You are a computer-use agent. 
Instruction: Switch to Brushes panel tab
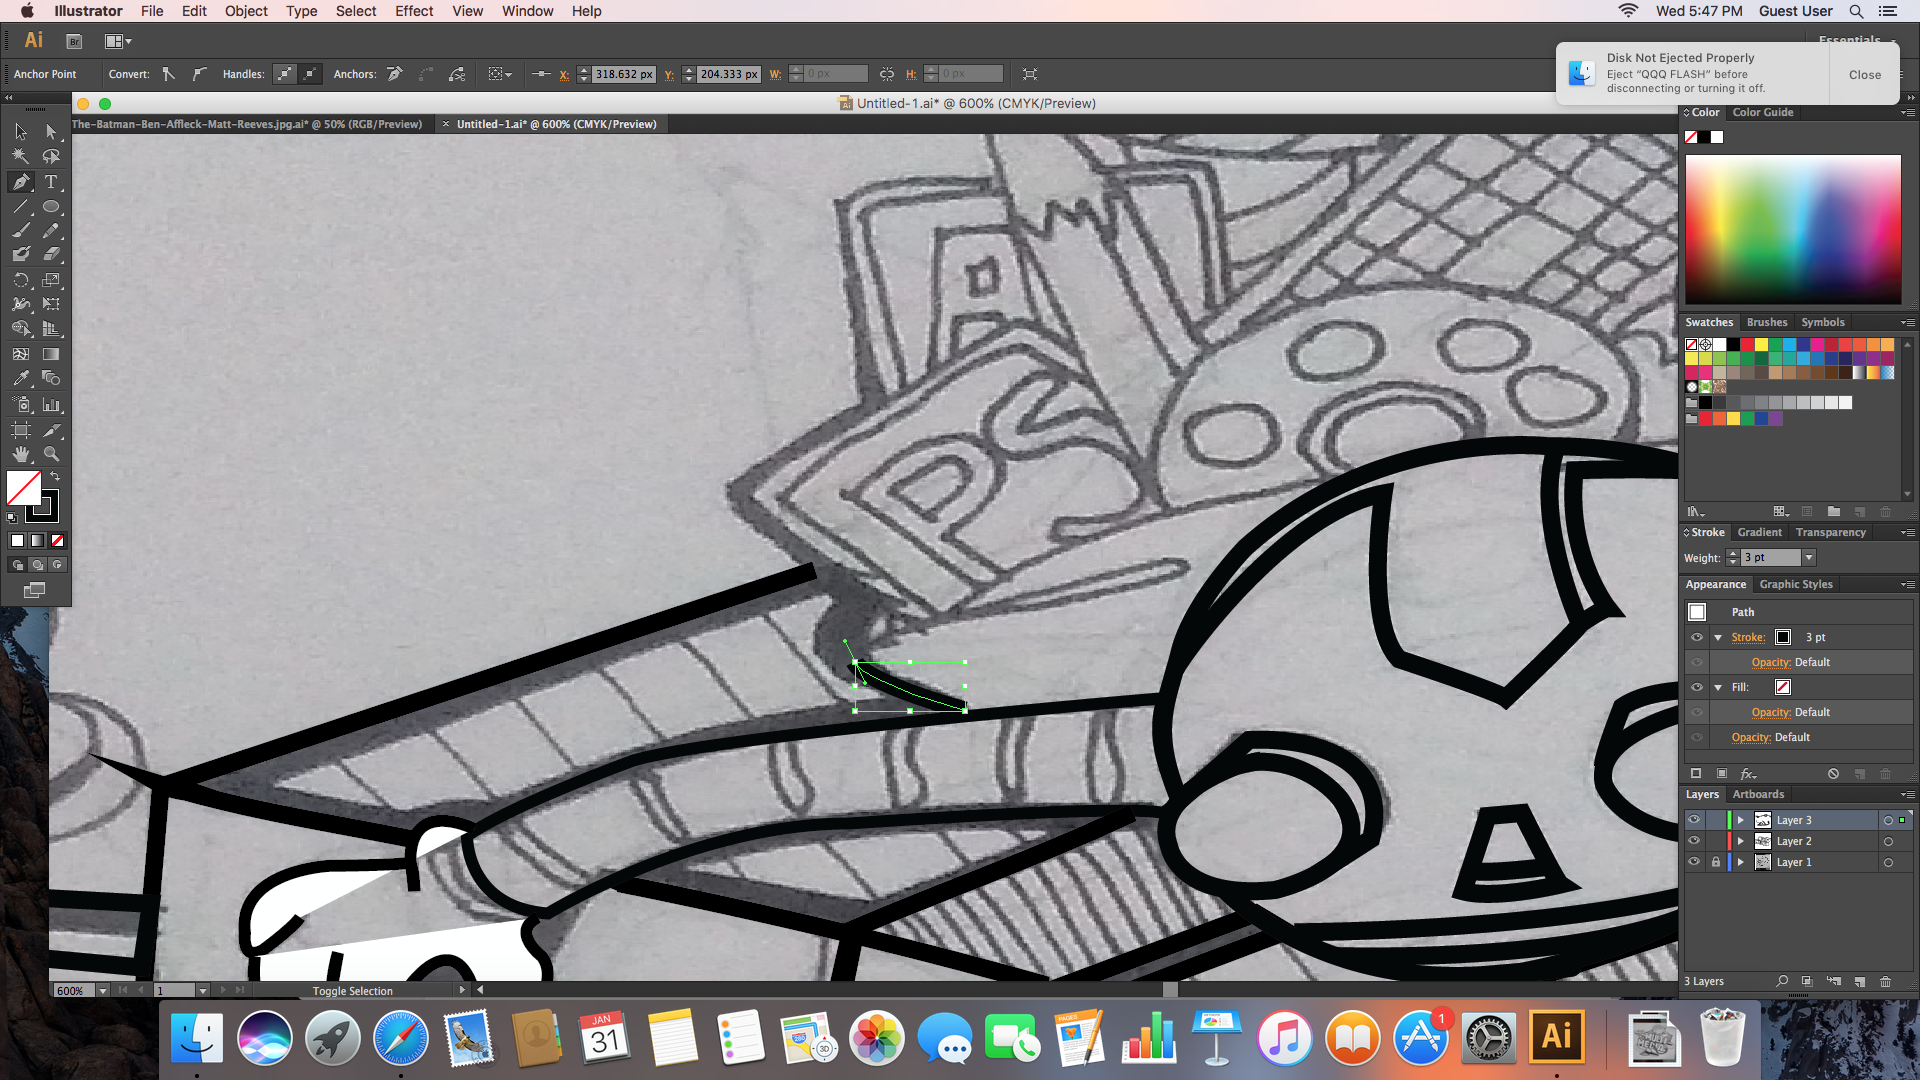1767,322
